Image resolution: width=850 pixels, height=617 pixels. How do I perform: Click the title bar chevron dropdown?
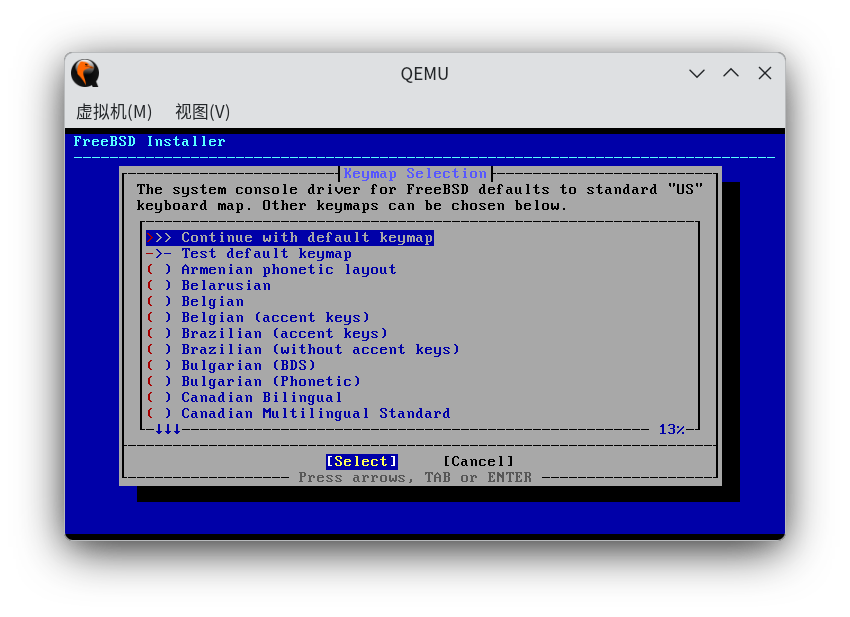point(697,73)
